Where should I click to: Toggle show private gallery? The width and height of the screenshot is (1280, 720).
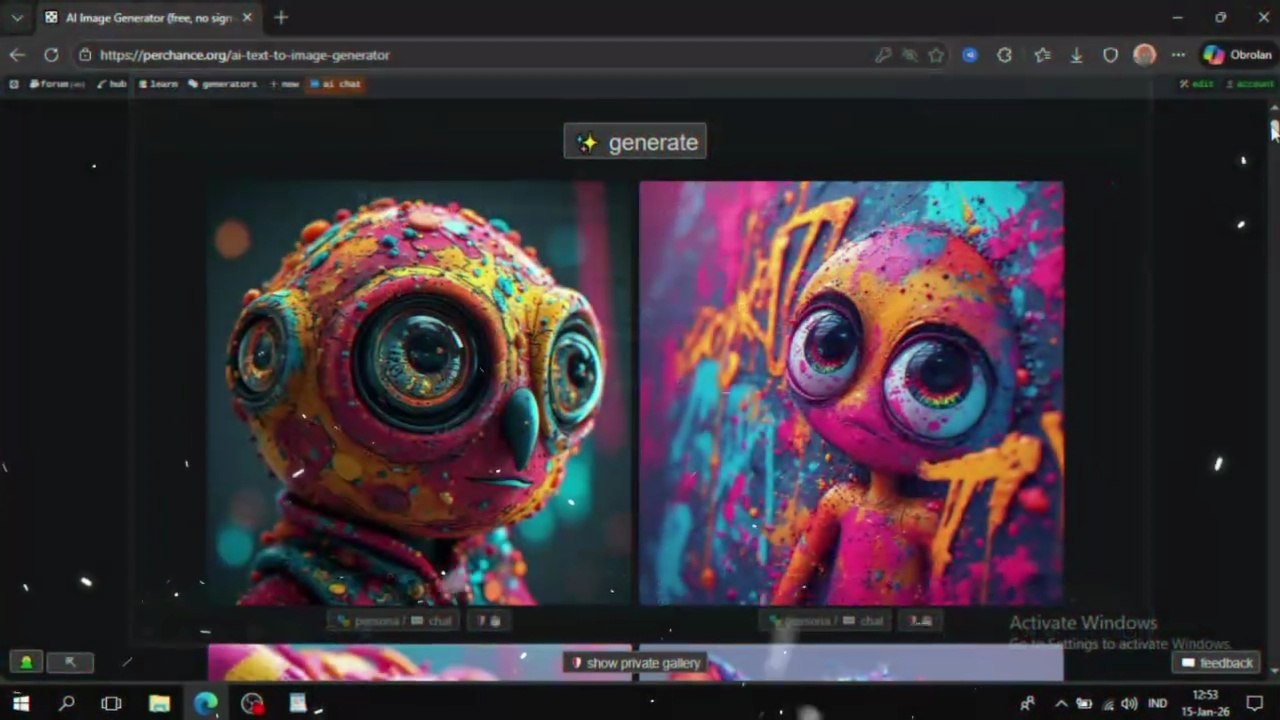(635, 663)
